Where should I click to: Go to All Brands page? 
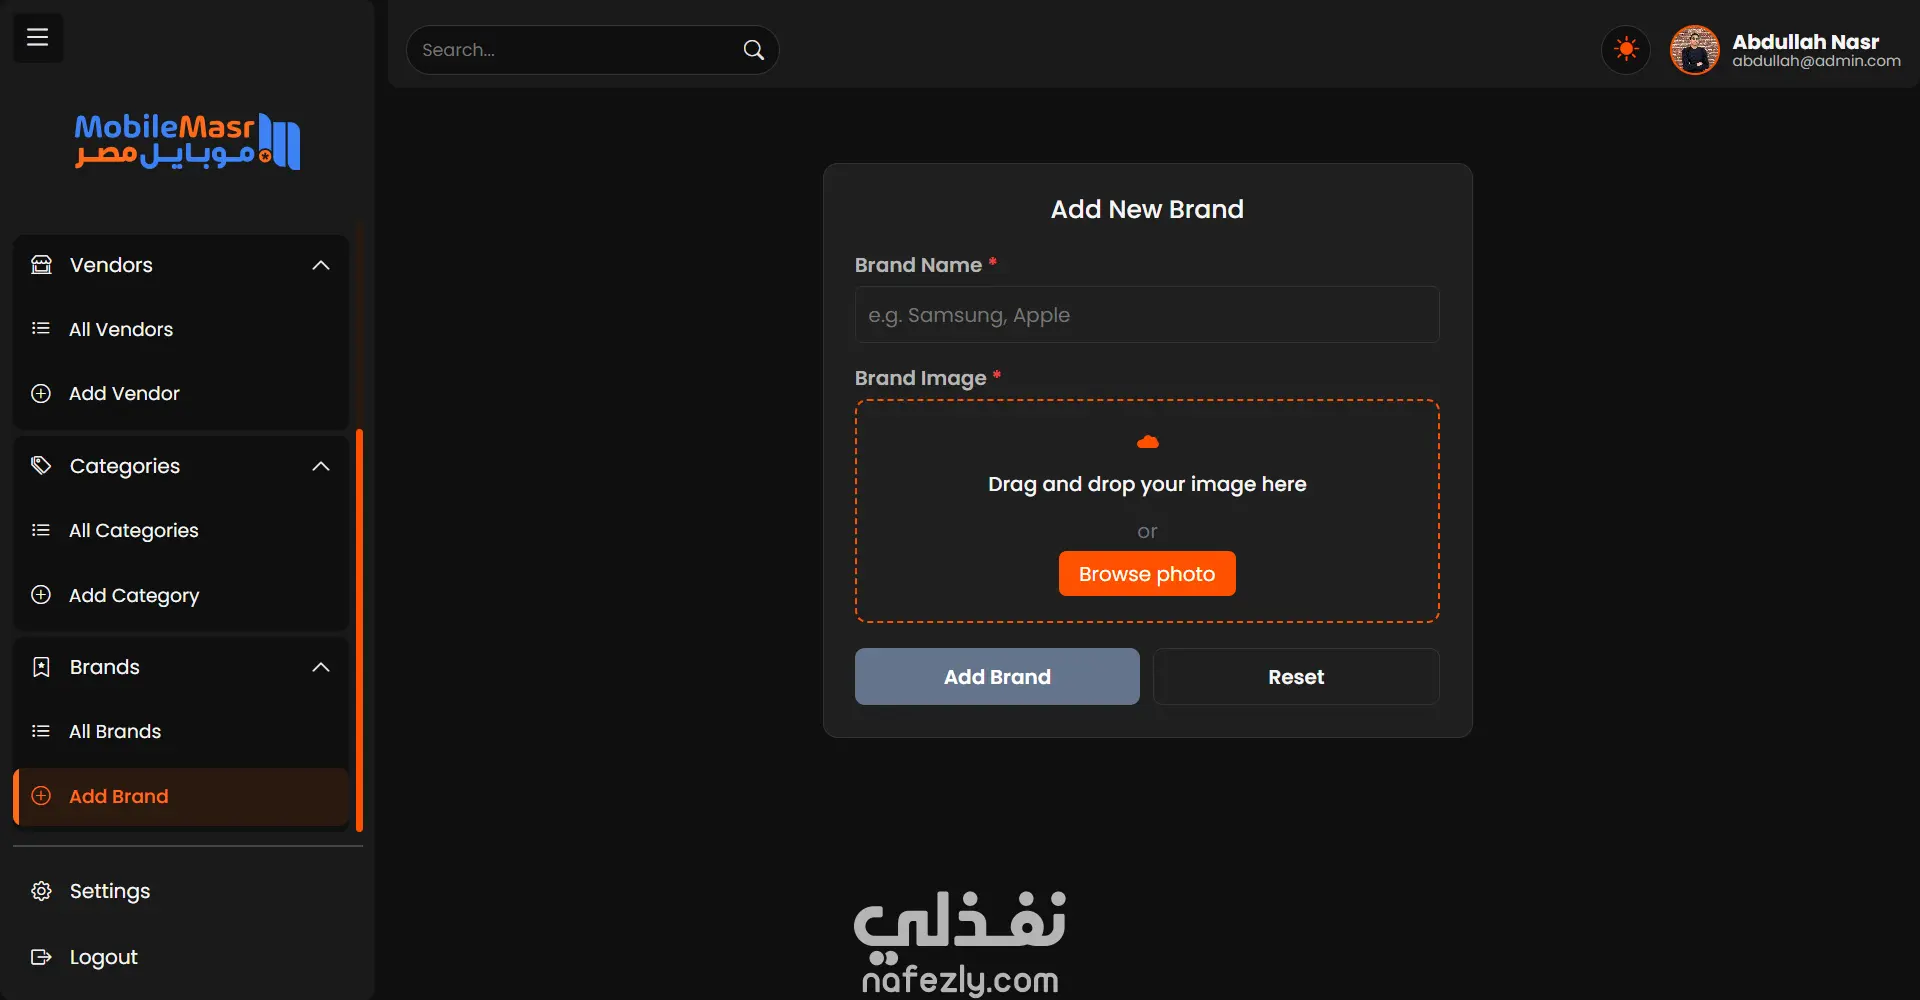(181, 731)
